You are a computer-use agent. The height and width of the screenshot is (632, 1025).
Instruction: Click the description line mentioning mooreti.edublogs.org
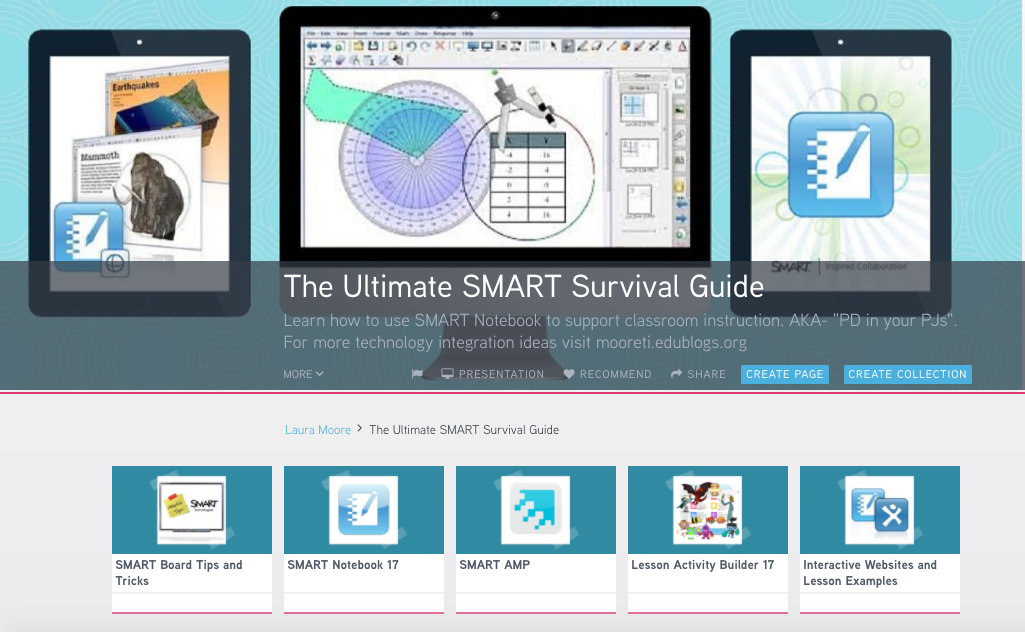pyautogui.click(x=515, y=342)
